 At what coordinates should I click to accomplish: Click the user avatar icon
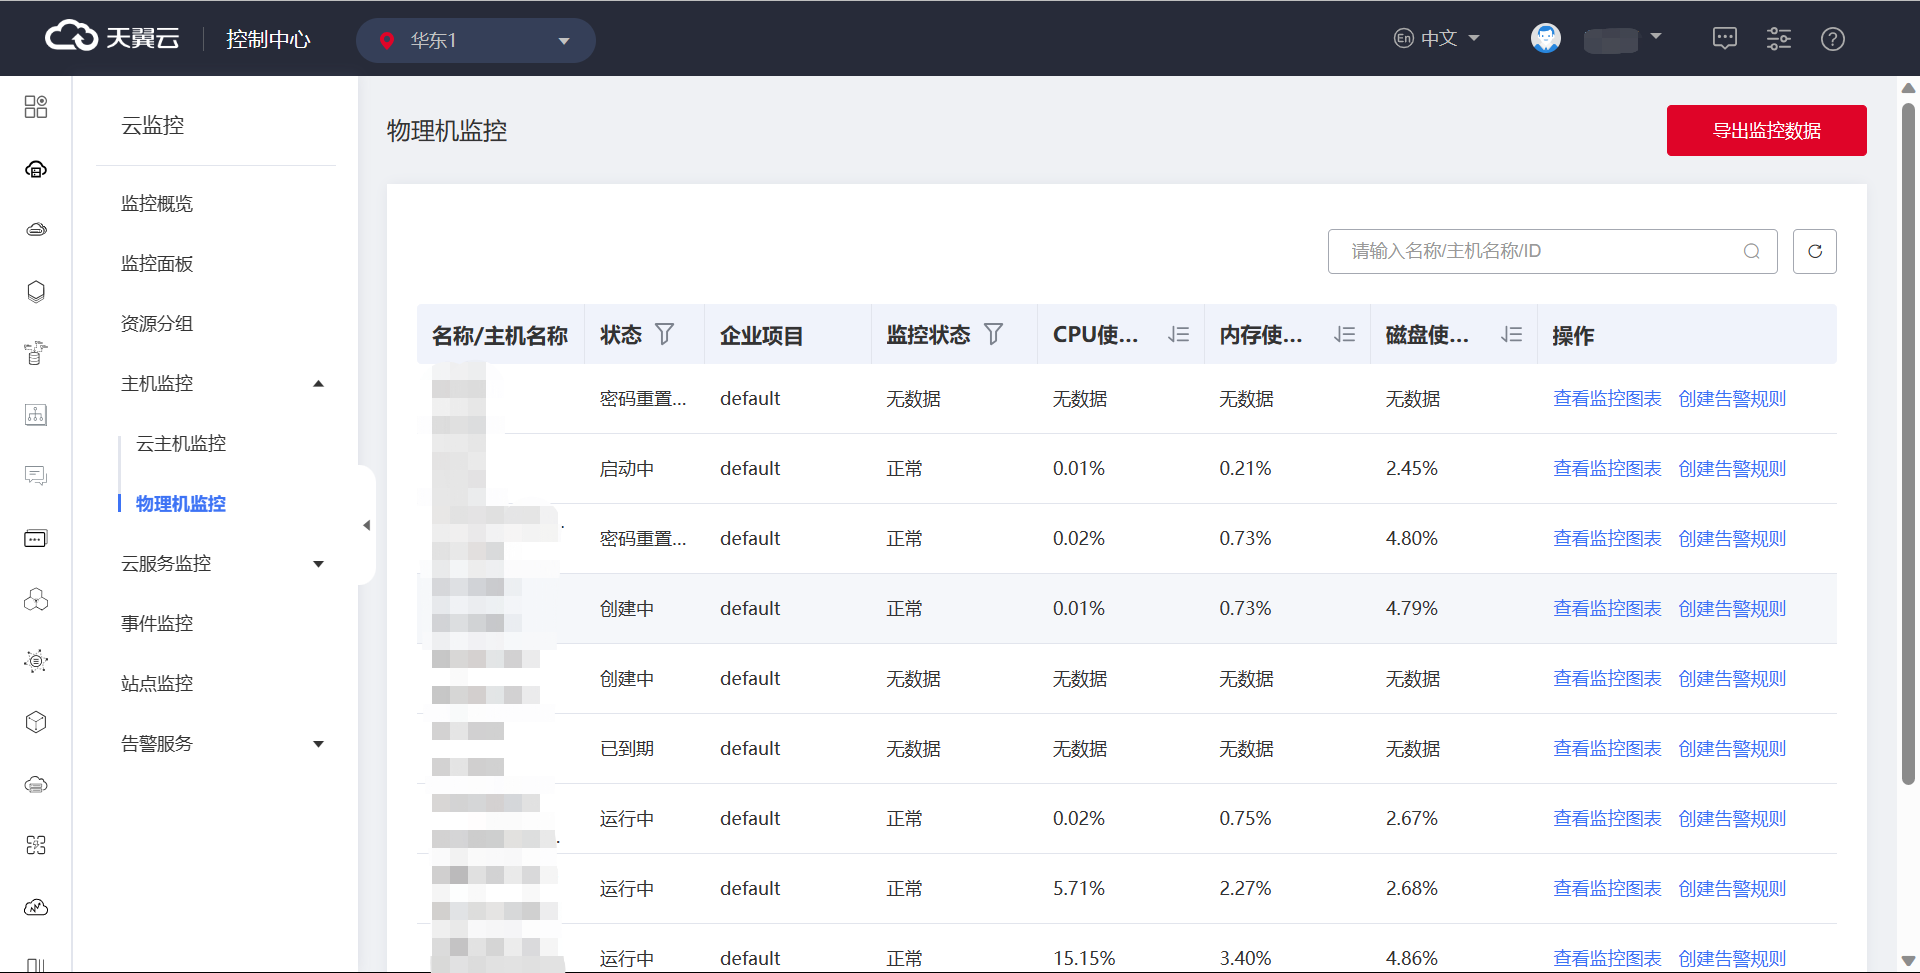point(1545,39)
